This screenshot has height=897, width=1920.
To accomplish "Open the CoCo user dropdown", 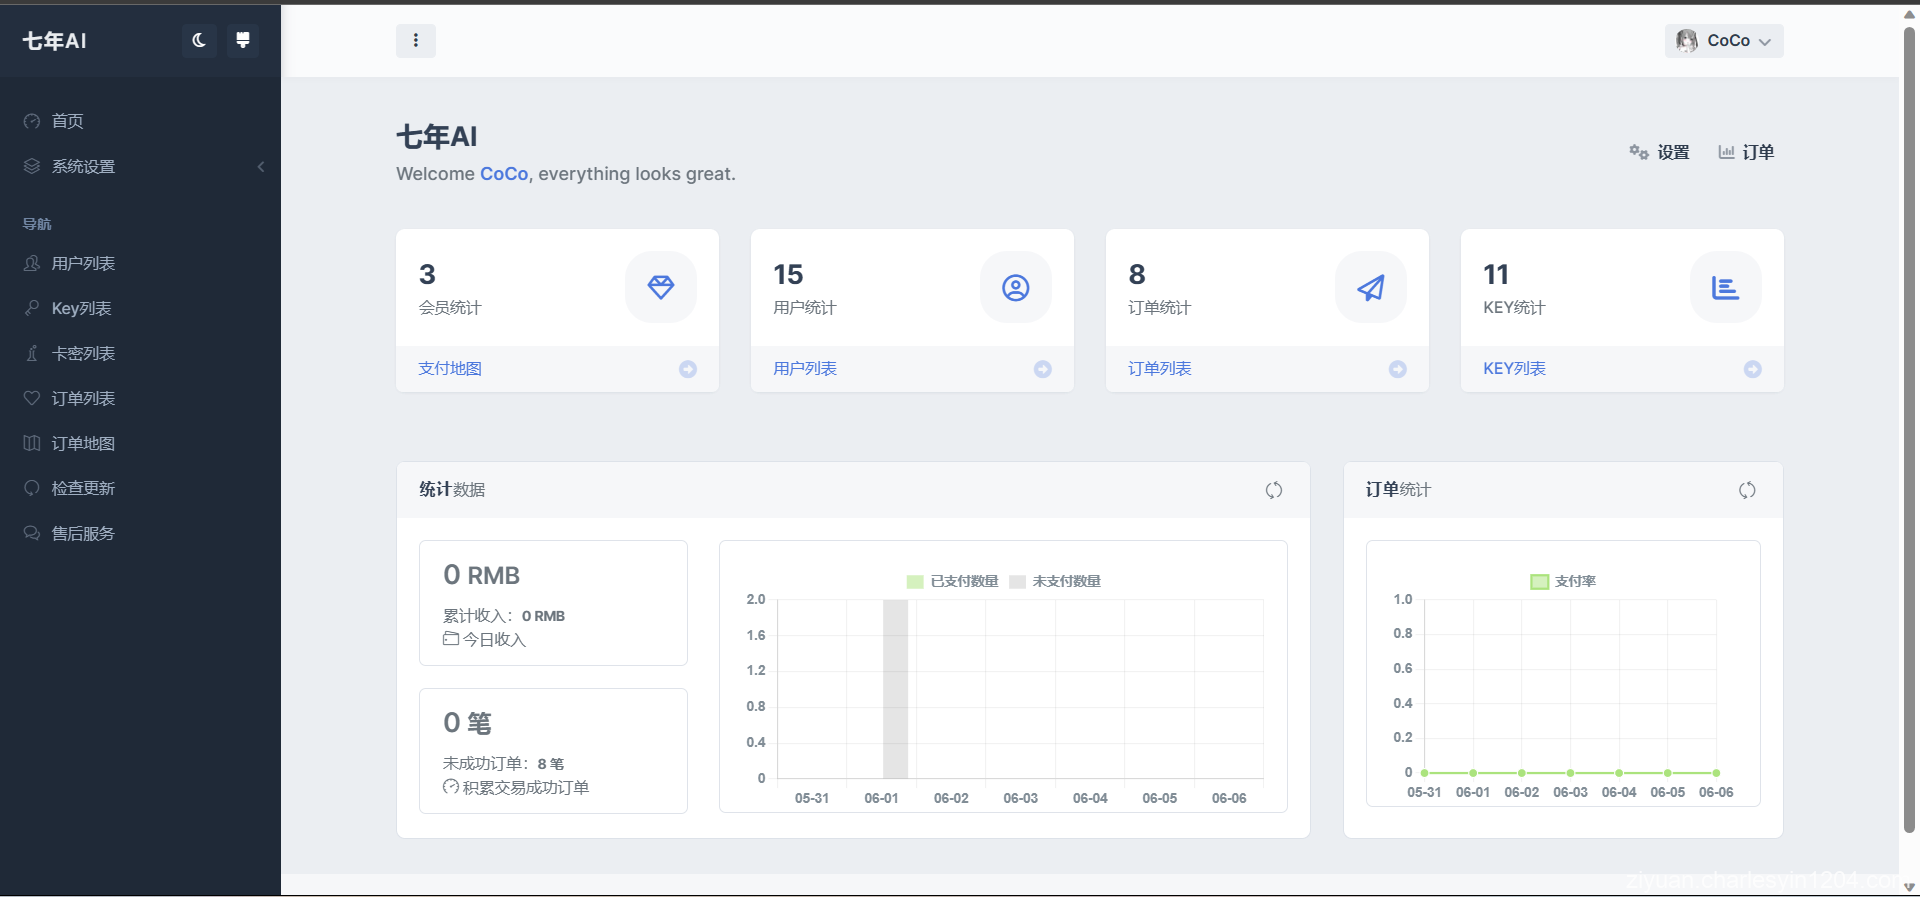I will pos(1724,41).
